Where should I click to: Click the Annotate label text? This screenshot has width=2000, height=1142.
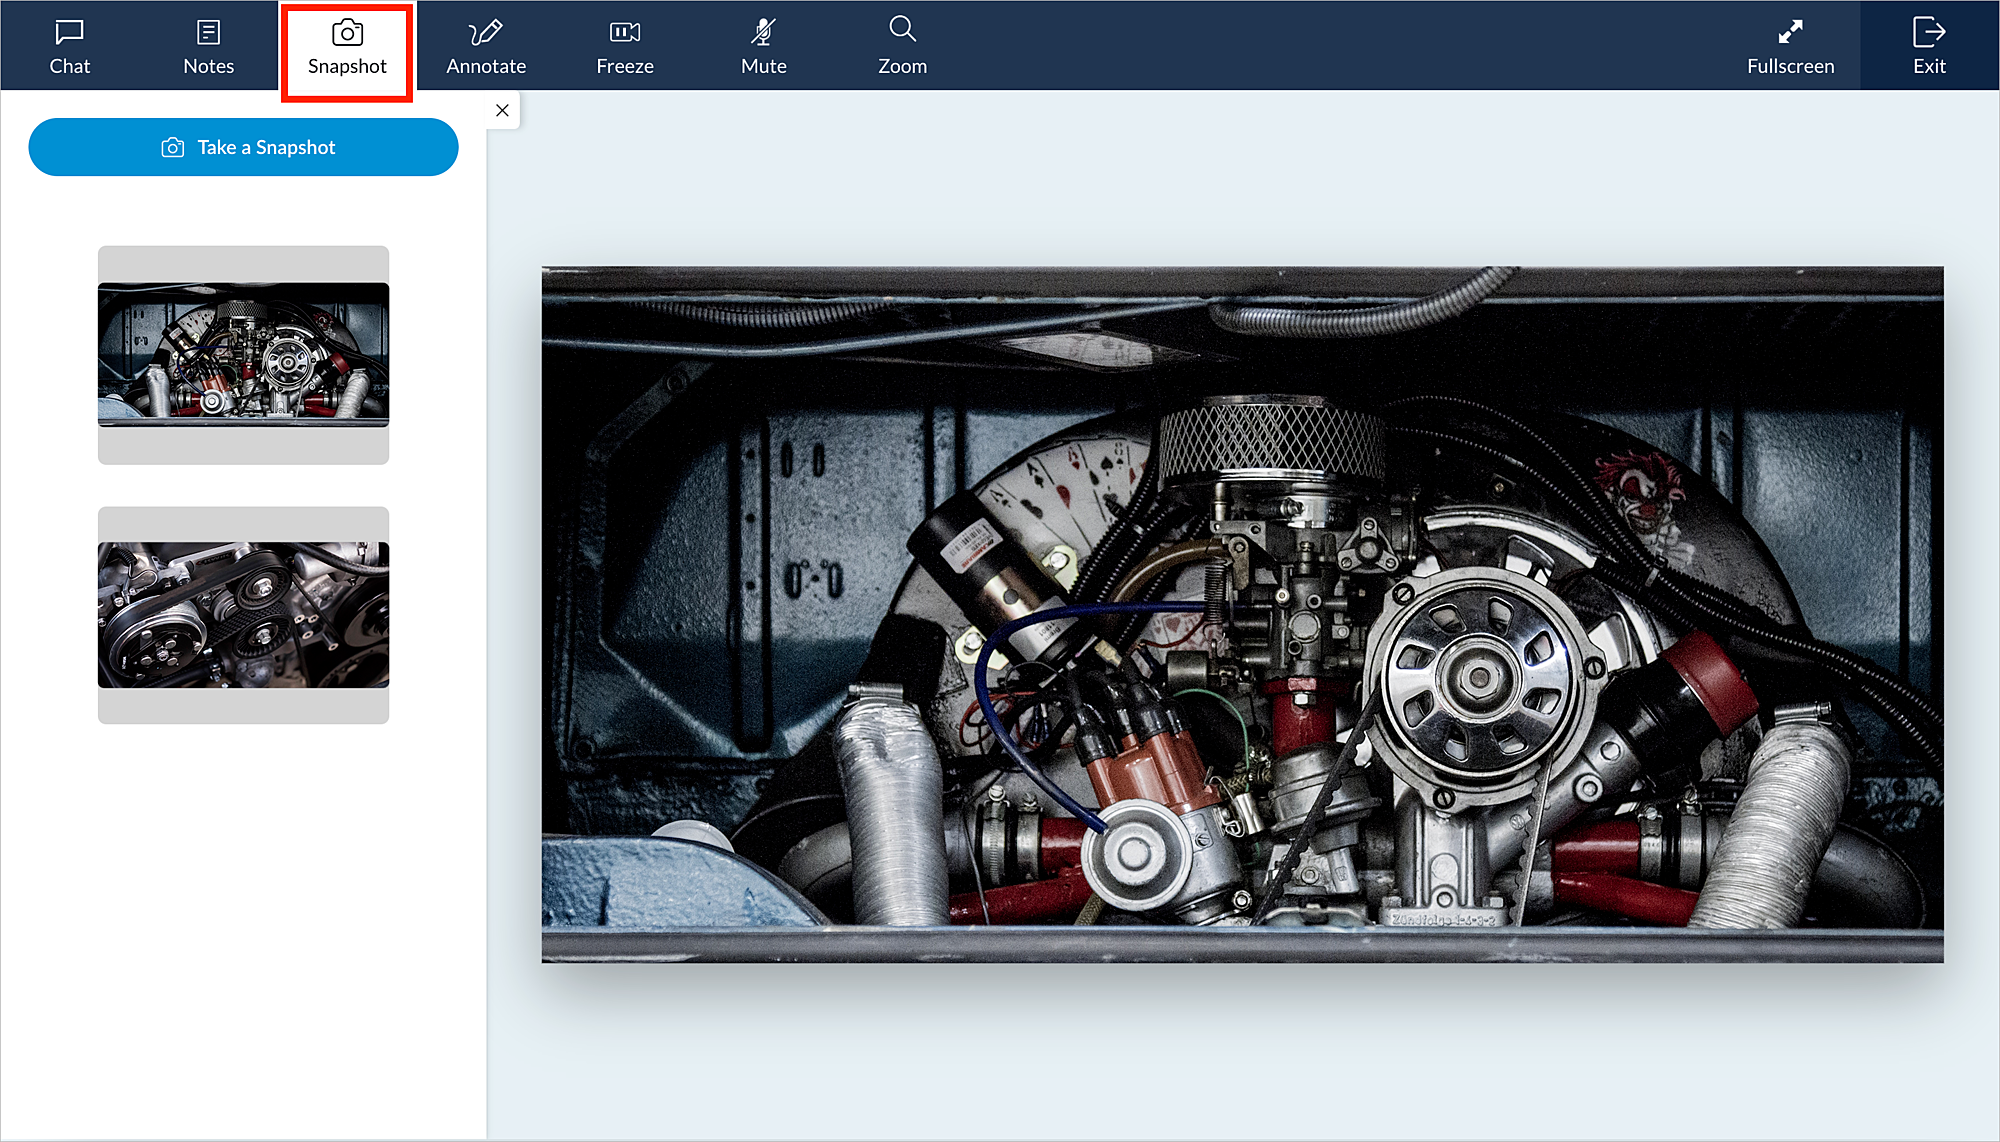coord(486,66)
